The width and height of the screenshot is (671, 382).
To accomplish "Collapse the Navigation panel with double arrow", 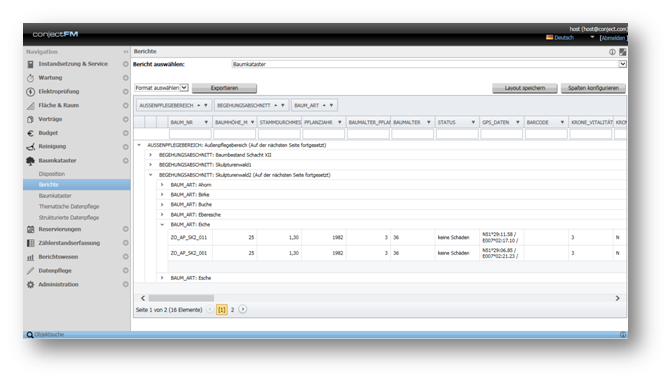I will (x=126, y=52).
